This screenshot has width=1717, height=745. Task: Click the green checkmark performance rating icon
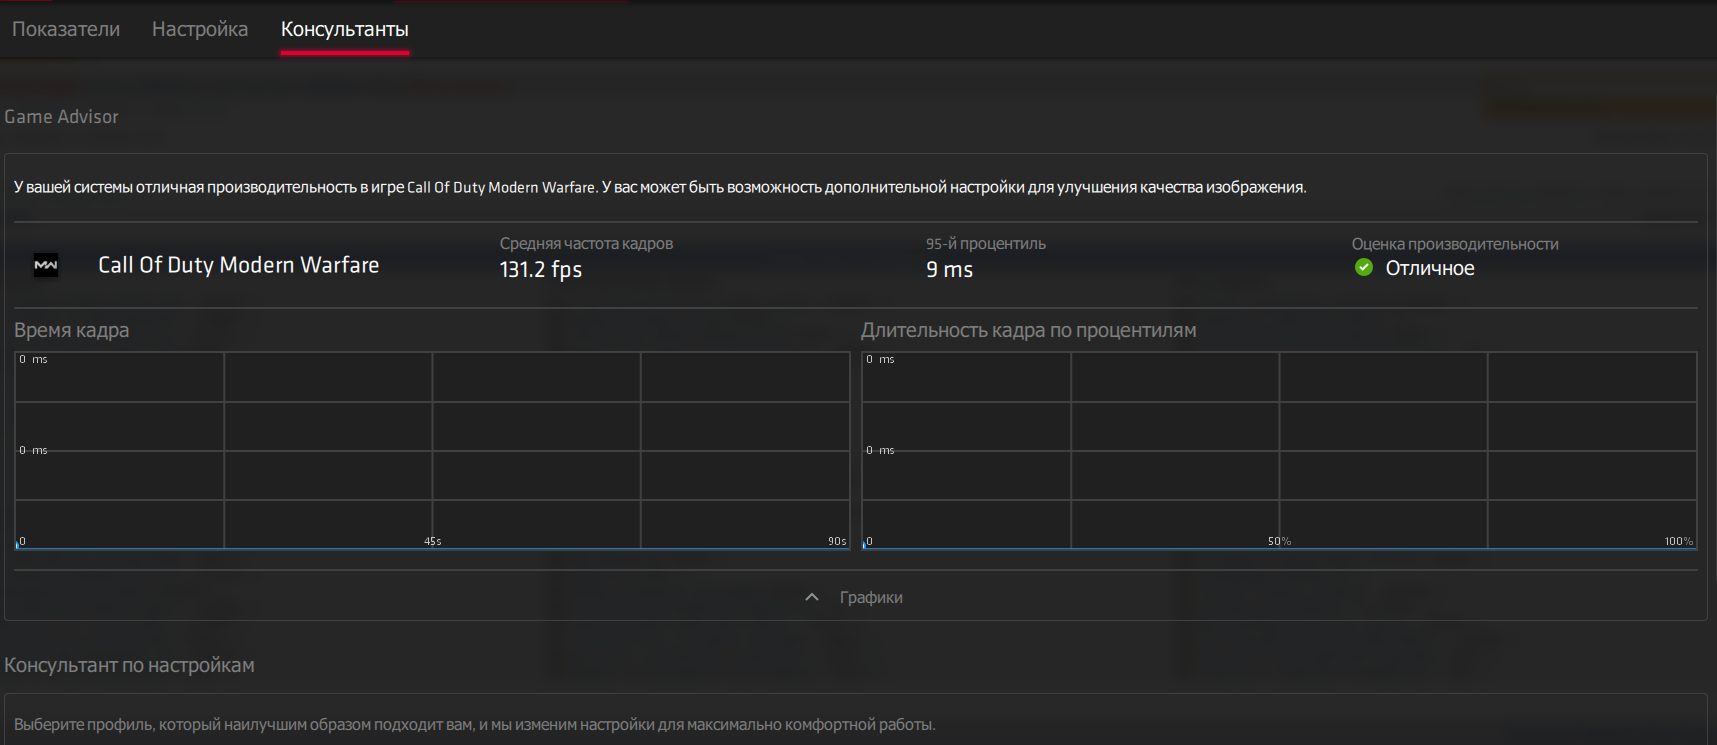pos(1363,267)
